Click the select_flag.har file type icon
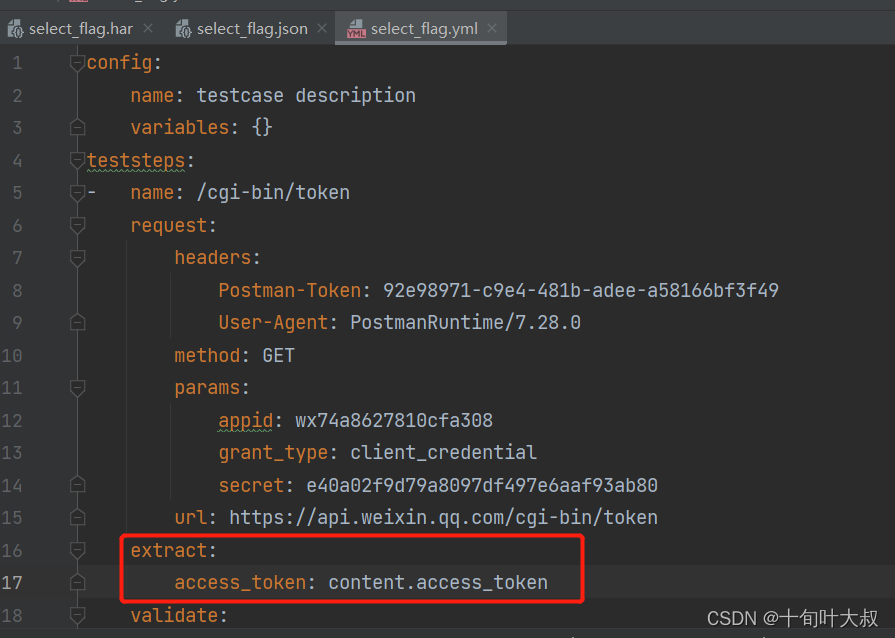This screenshot has height=638, width=895. (x=15, y=29)
